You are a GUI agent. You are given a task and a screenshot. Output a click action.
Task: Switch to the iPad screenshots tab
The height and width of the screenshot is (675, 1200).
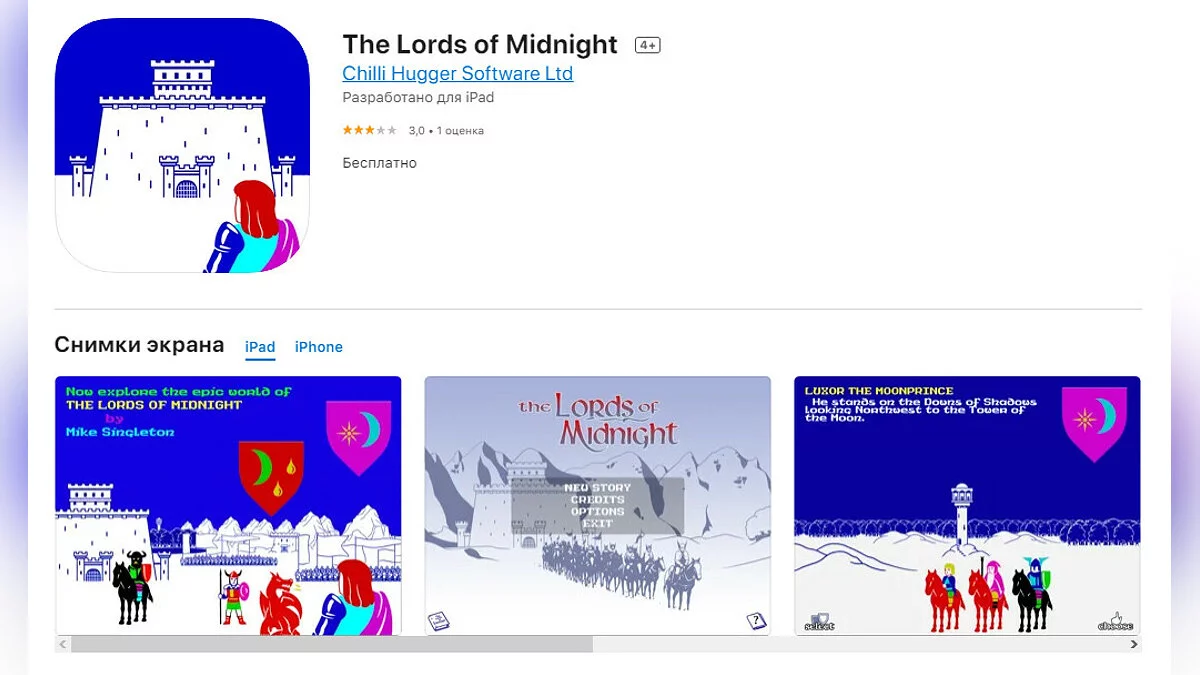point(260,347)
